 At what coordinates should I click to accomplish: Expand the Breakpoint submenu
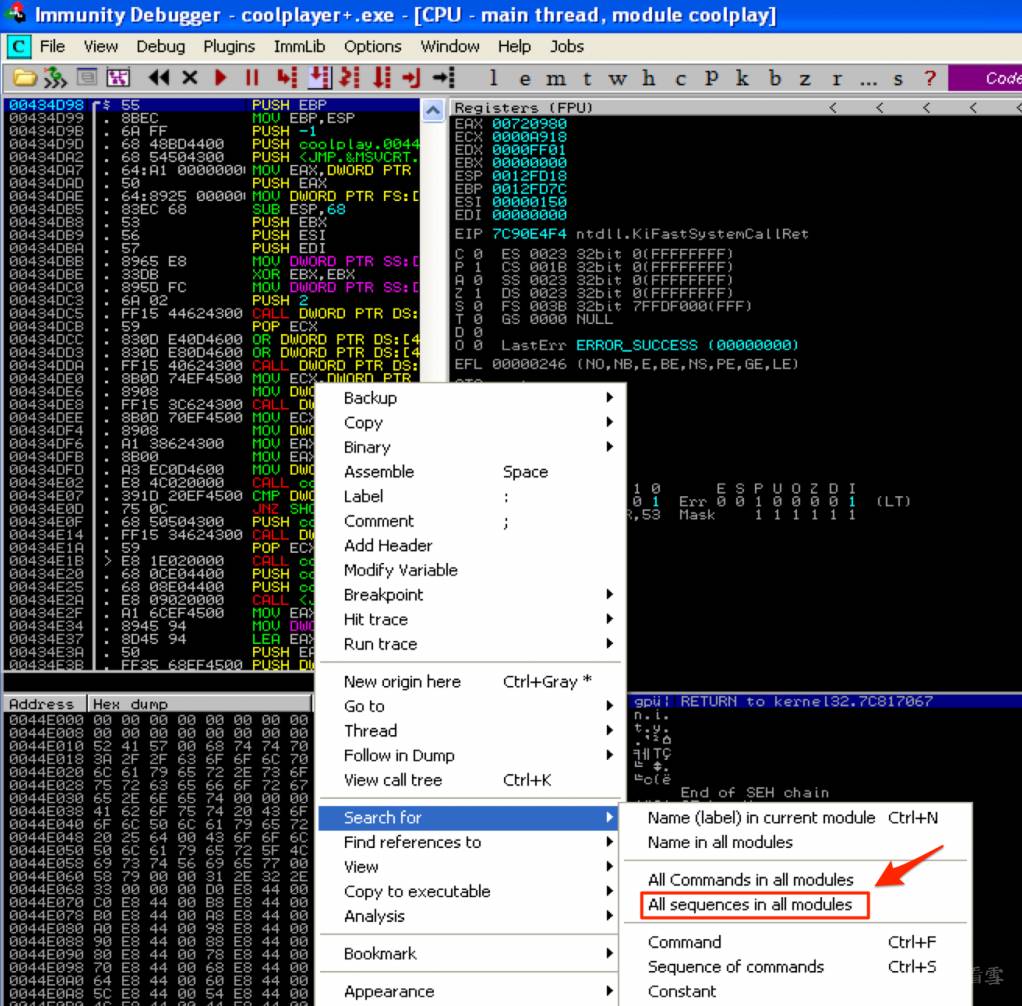point(470,595)
